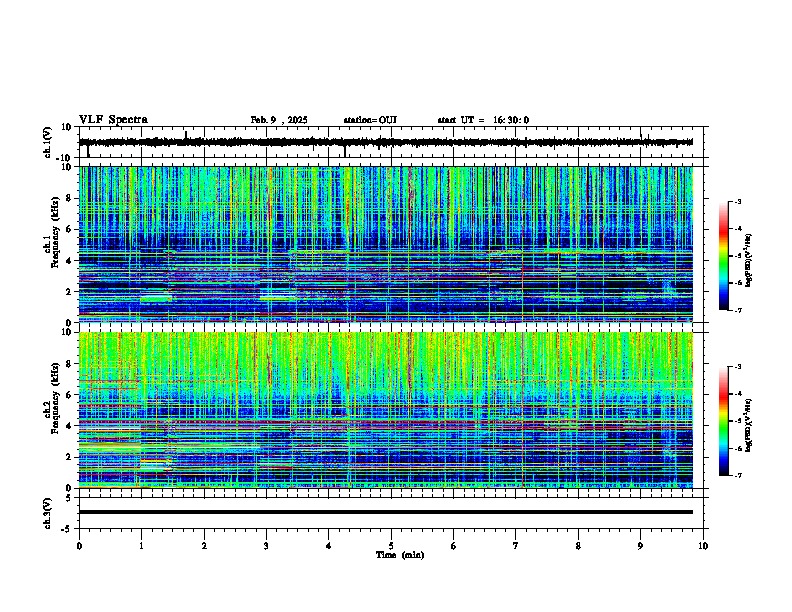This screenshot has width=792, height=612.
Task: Click the "ch.1(V)" waveform axis label
Action: [47, 142]
